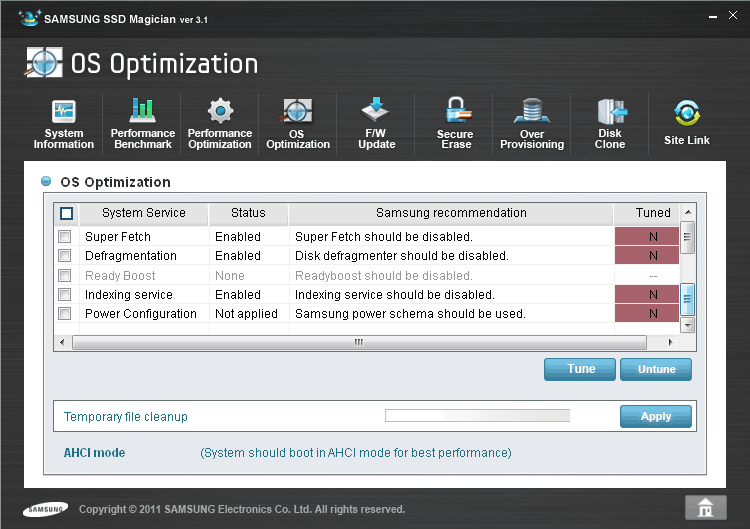Click 'Disk defragmenter should be disabled.' text

coord(401,256)
